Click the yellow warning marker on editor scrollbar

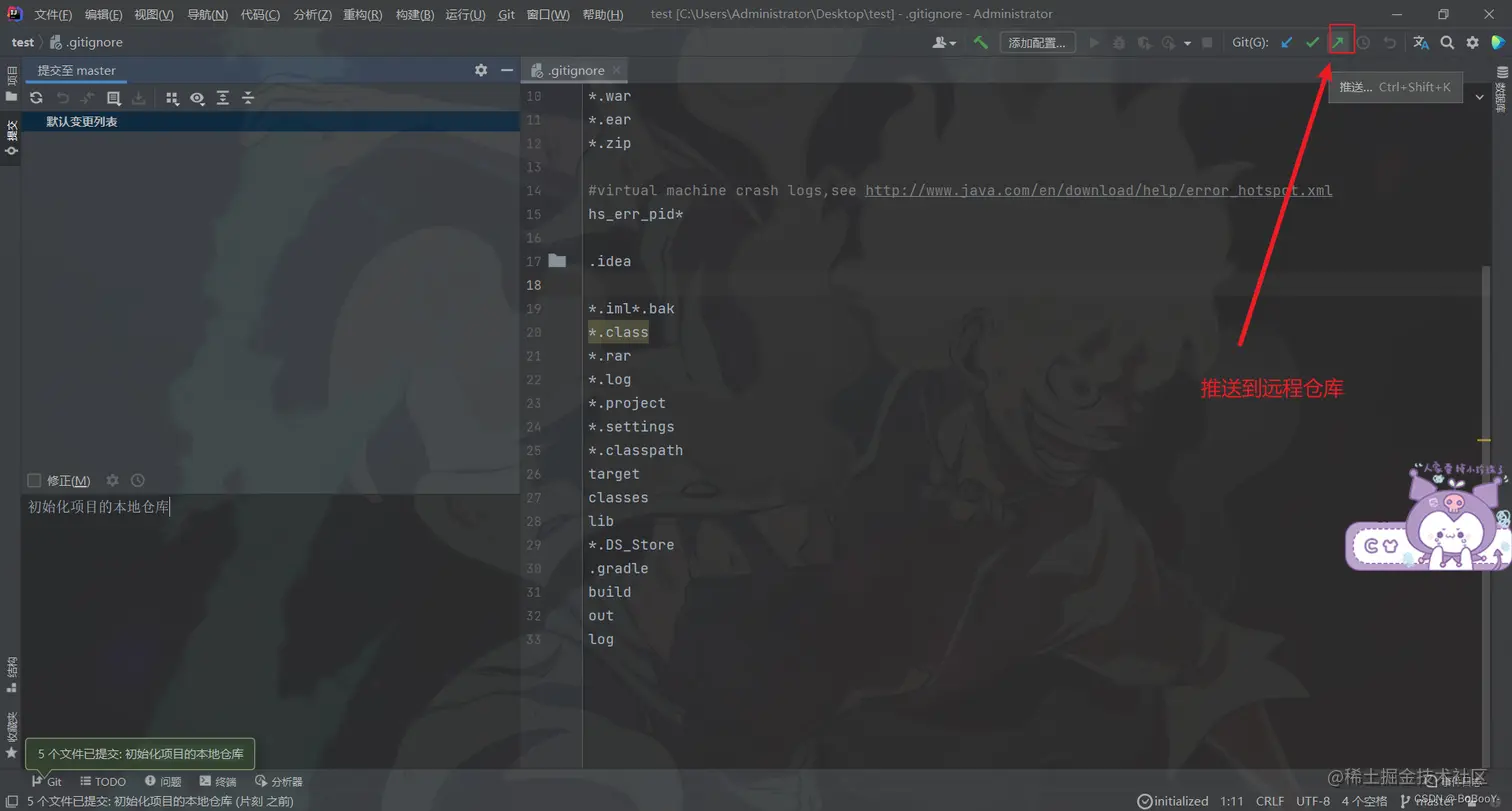pyautogui.click(x=1484, y=439)
